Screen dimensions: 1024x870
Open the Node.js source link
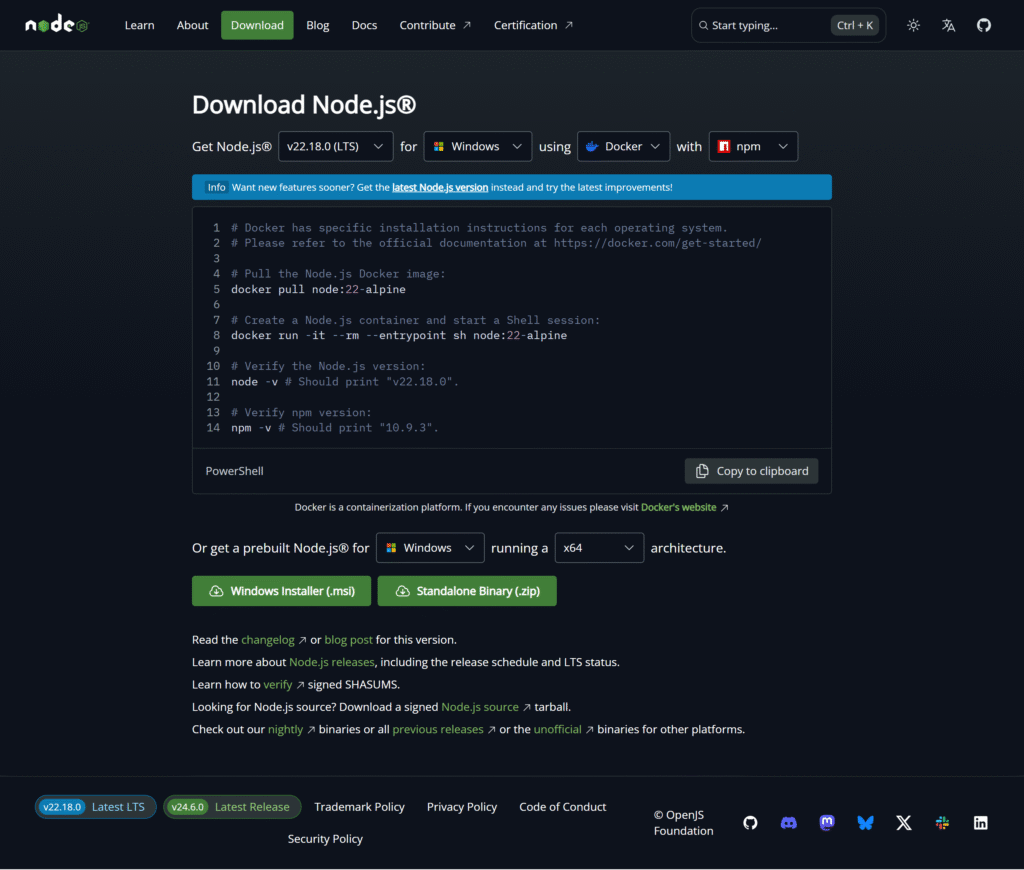pos(486,707)
